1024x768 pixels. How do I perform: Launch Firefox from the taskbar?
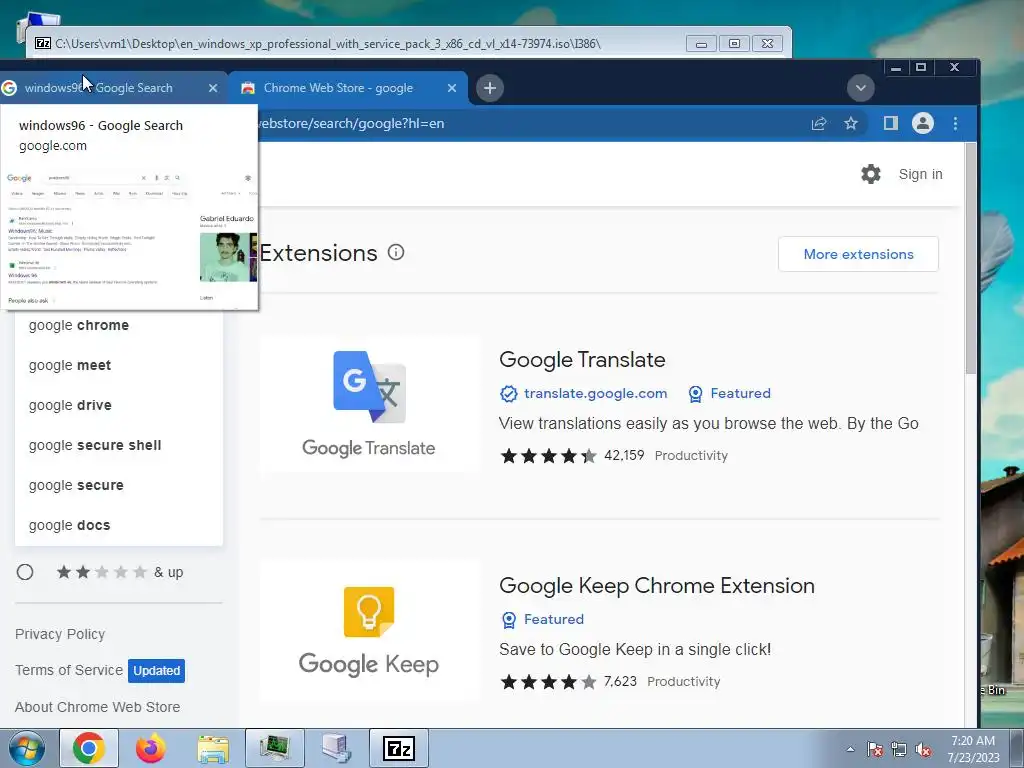pos(151,748)
